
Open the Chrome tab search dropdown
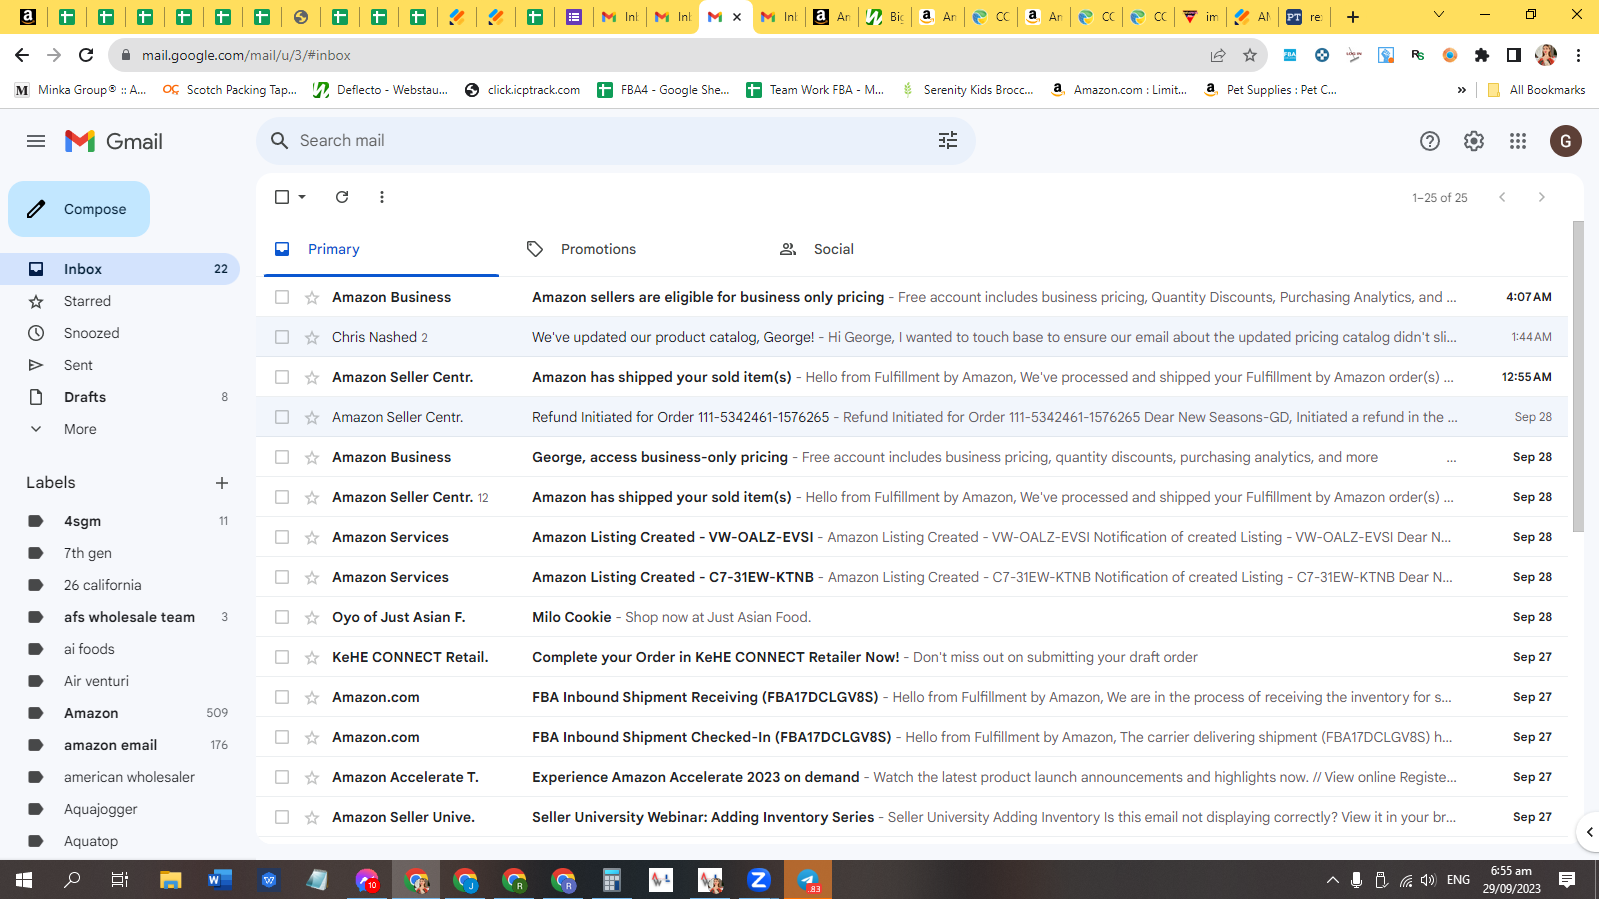click(1439, 15)
